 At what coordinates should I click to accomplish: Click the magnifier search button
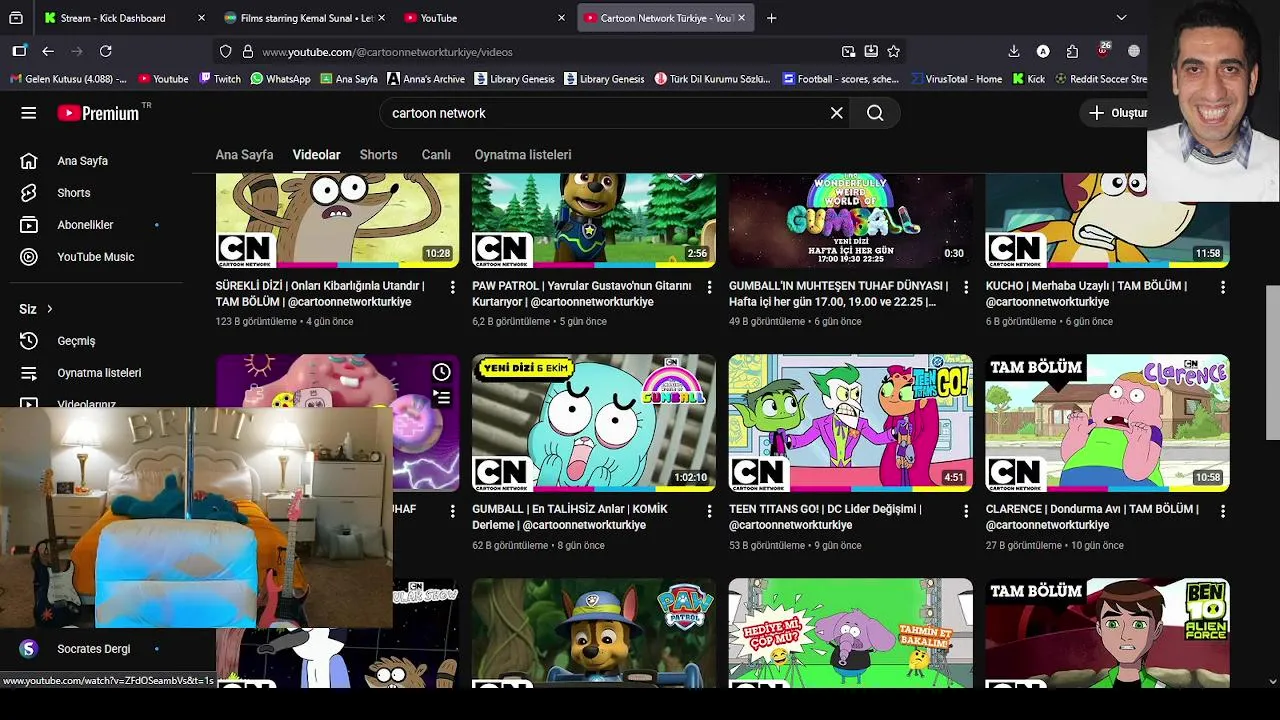pyautogui.click(x=875, y=113)
